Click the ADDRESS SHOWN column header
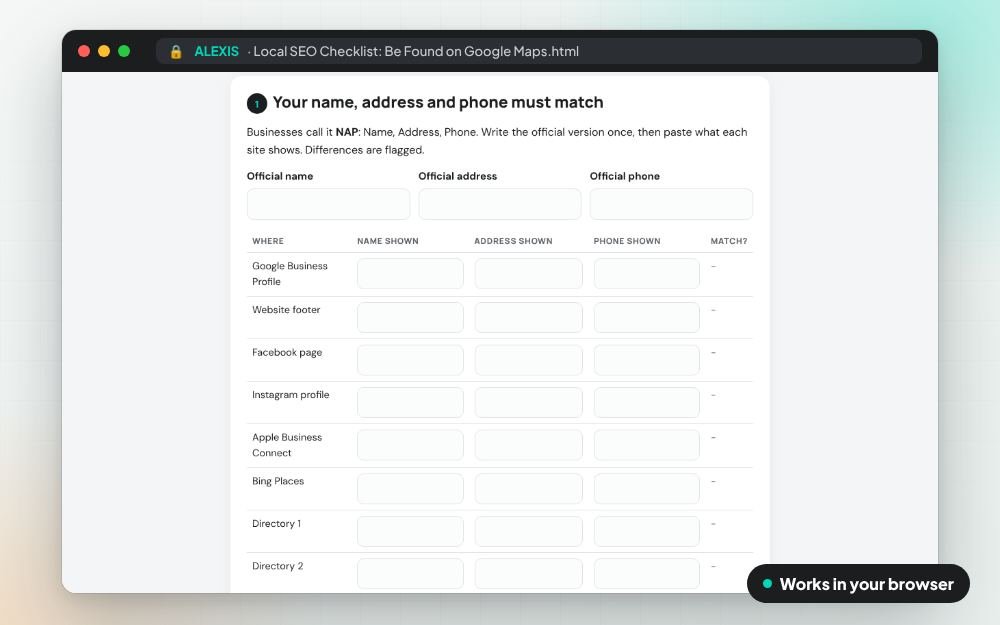Image resolution: width=1000 pixels, height=625 pixels. coord(513,241)
